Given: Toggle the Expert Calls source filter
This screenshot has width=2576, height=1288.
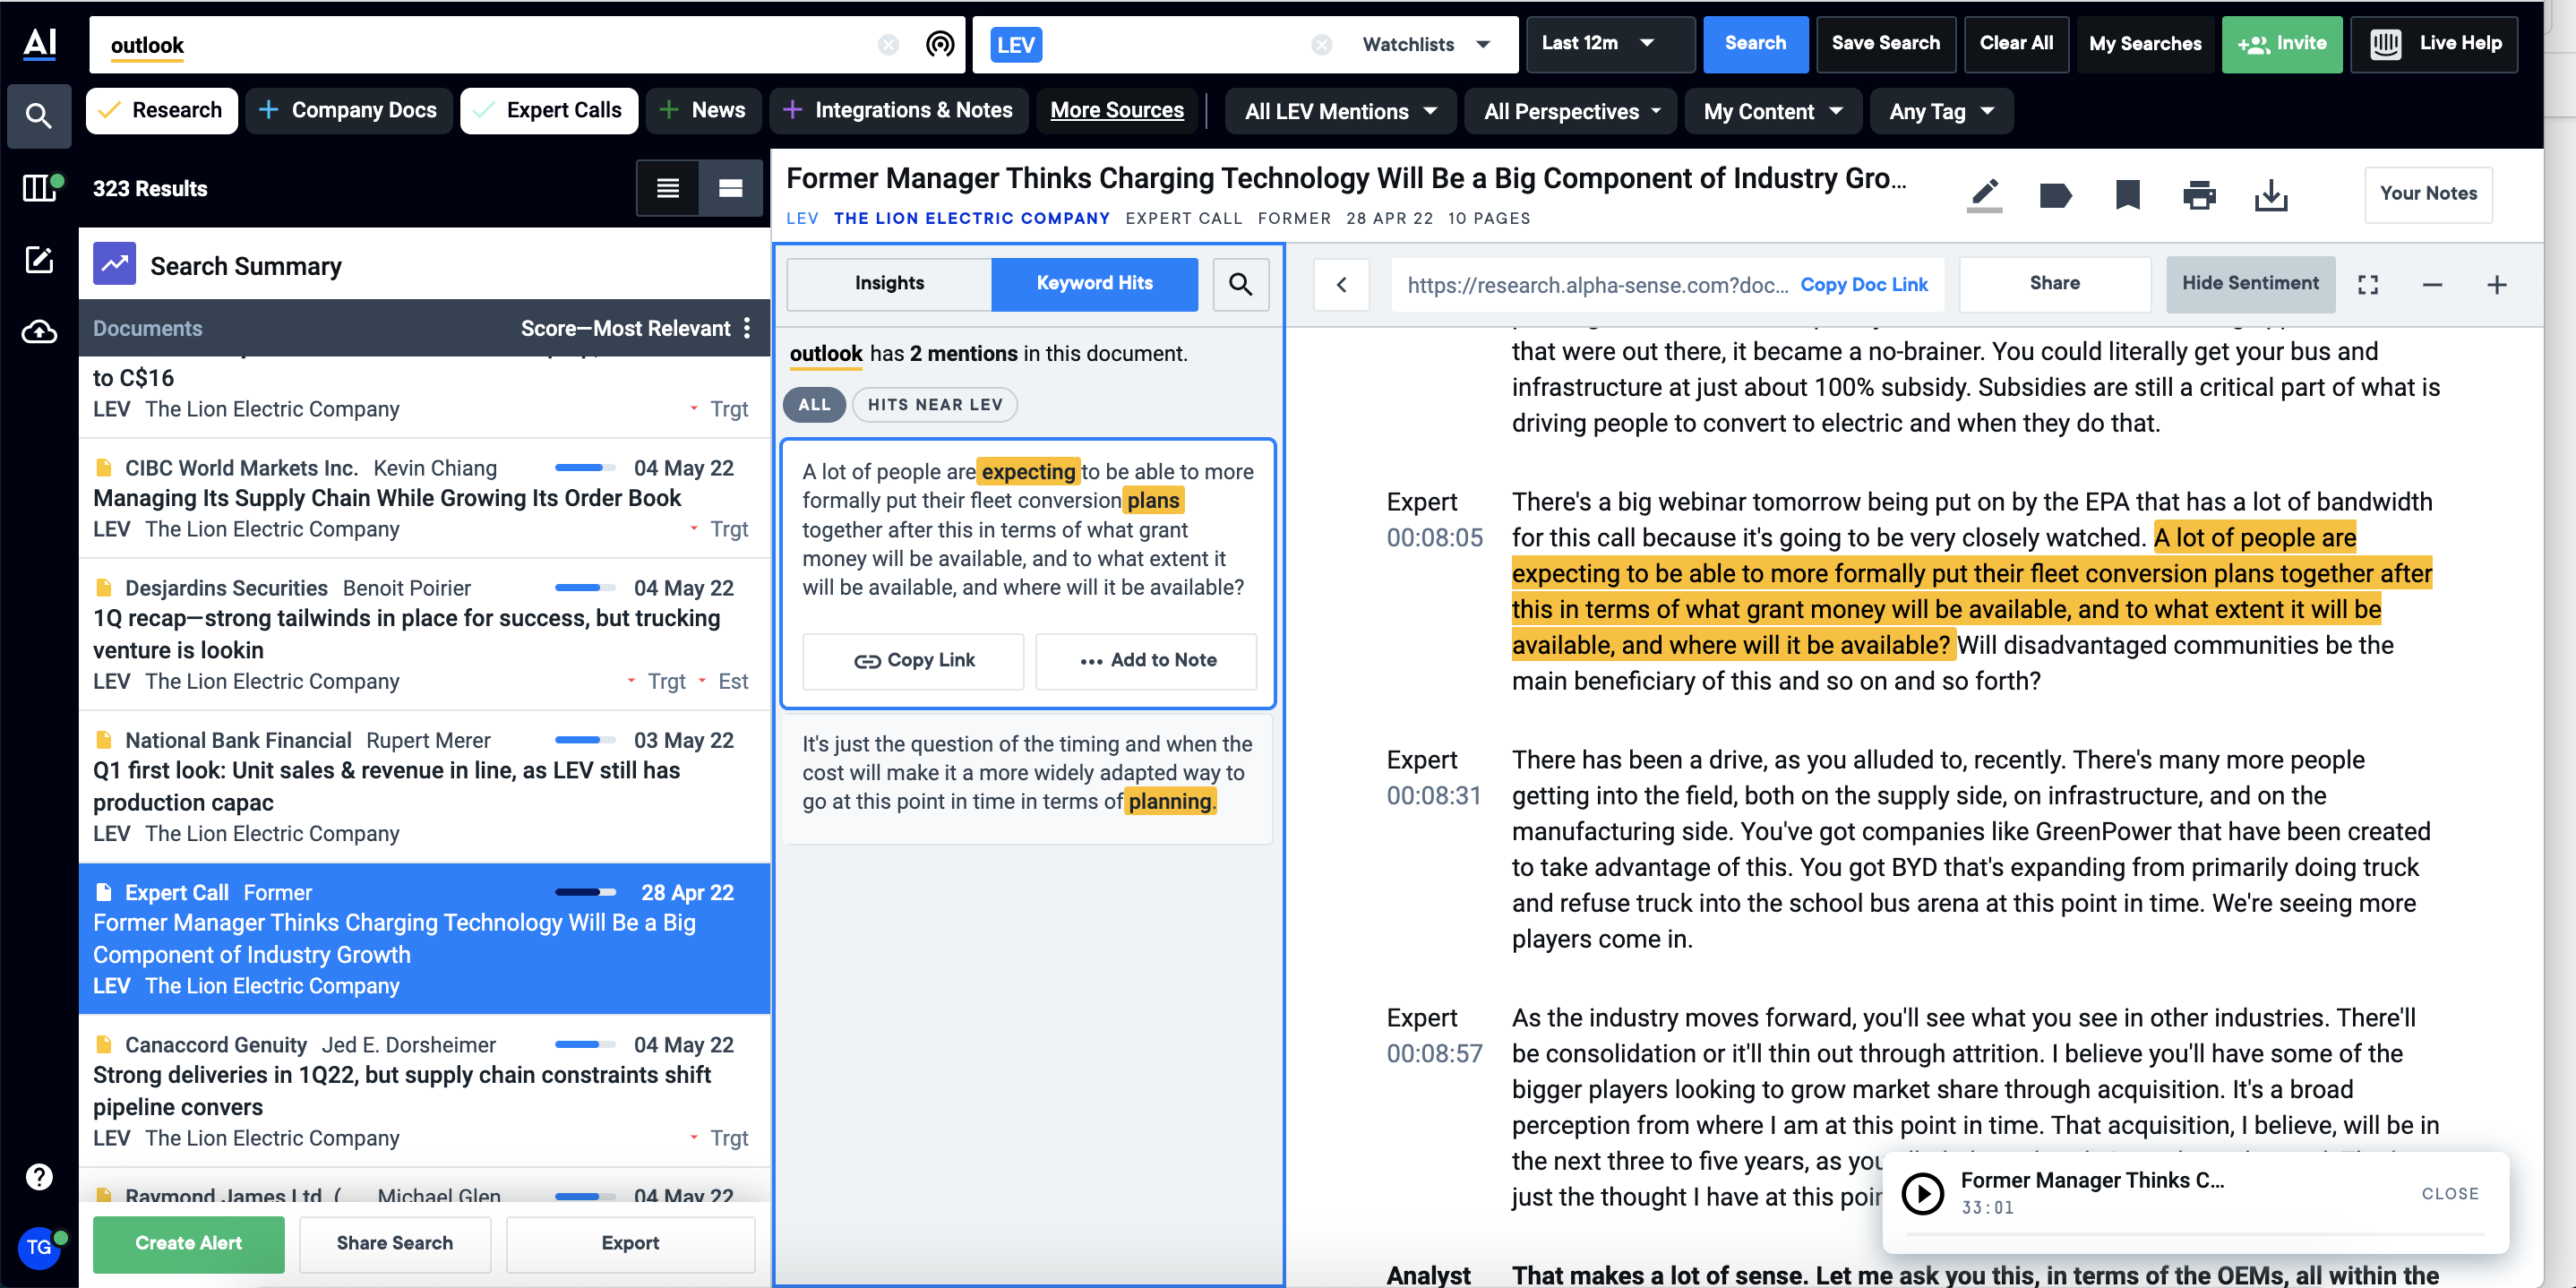Looking at the screenshot, I should [549, 111].
